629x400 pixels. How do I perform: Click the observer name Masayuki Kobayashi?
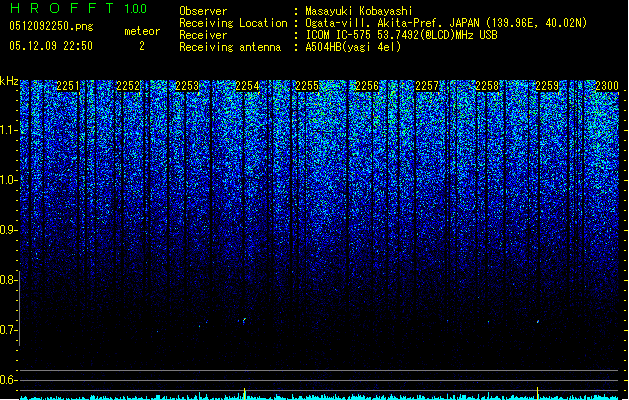pyautogui.click(x=359, y=11)
